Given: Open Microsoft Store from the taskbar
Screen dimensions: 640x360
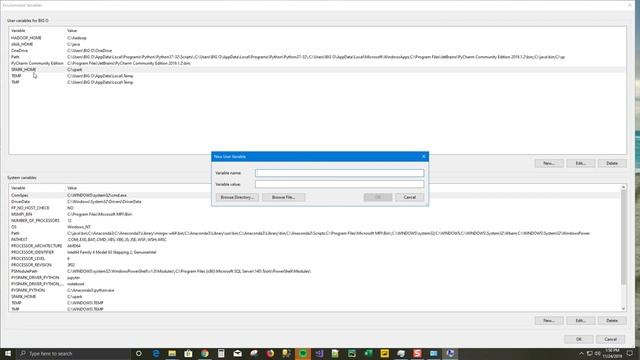Looking at the screenshot, I should click(x=188, y=353).
